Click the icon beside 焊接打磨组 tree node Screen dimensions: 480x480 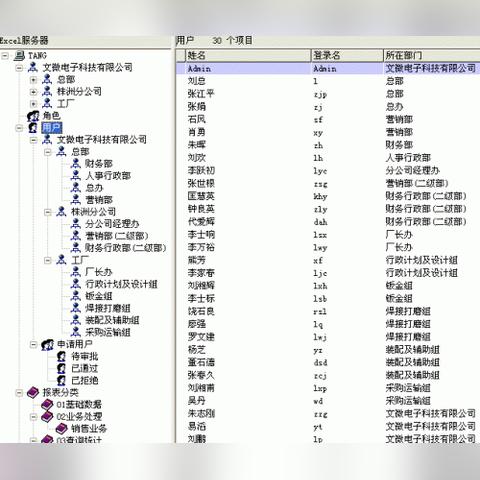(x=76, y=308)
